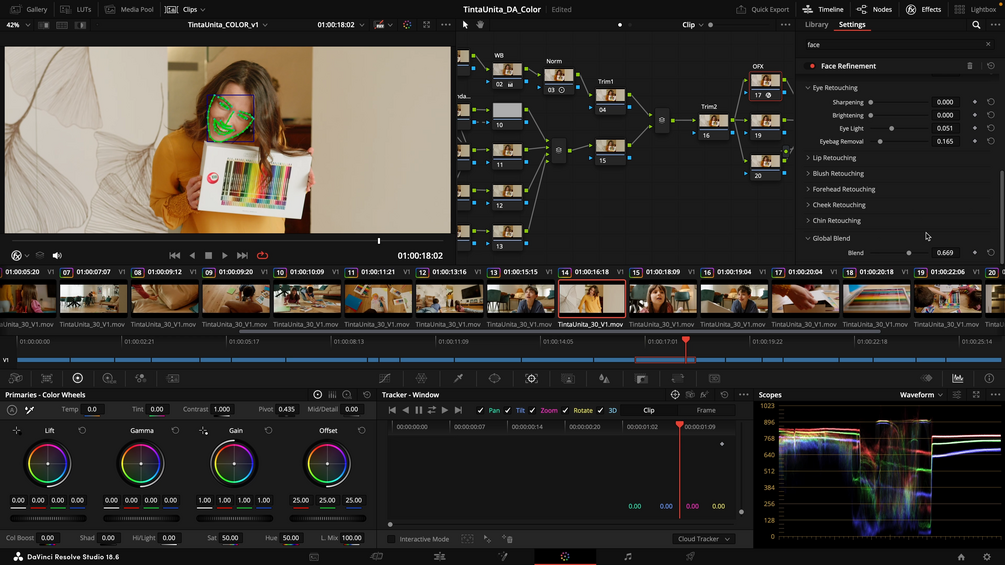Click the Blend value field 0.669
The width and height of the screenshot is (1005, 565).
point(945,253)
